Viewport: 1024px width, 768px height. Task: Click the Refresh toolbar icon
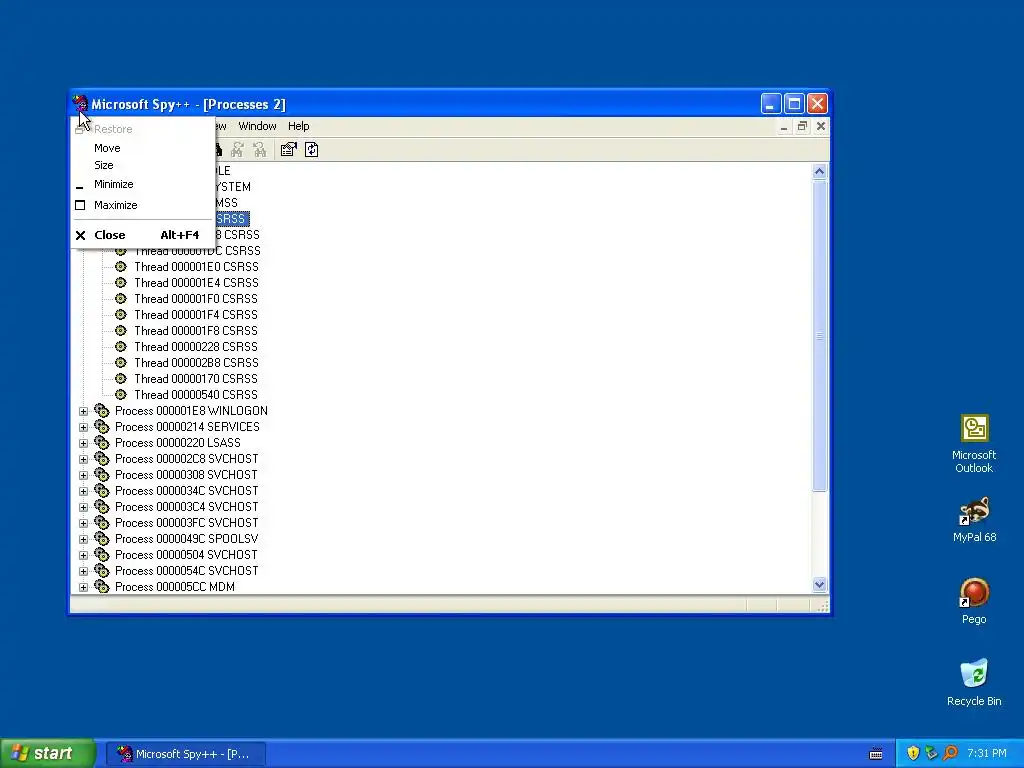point(312,150)
